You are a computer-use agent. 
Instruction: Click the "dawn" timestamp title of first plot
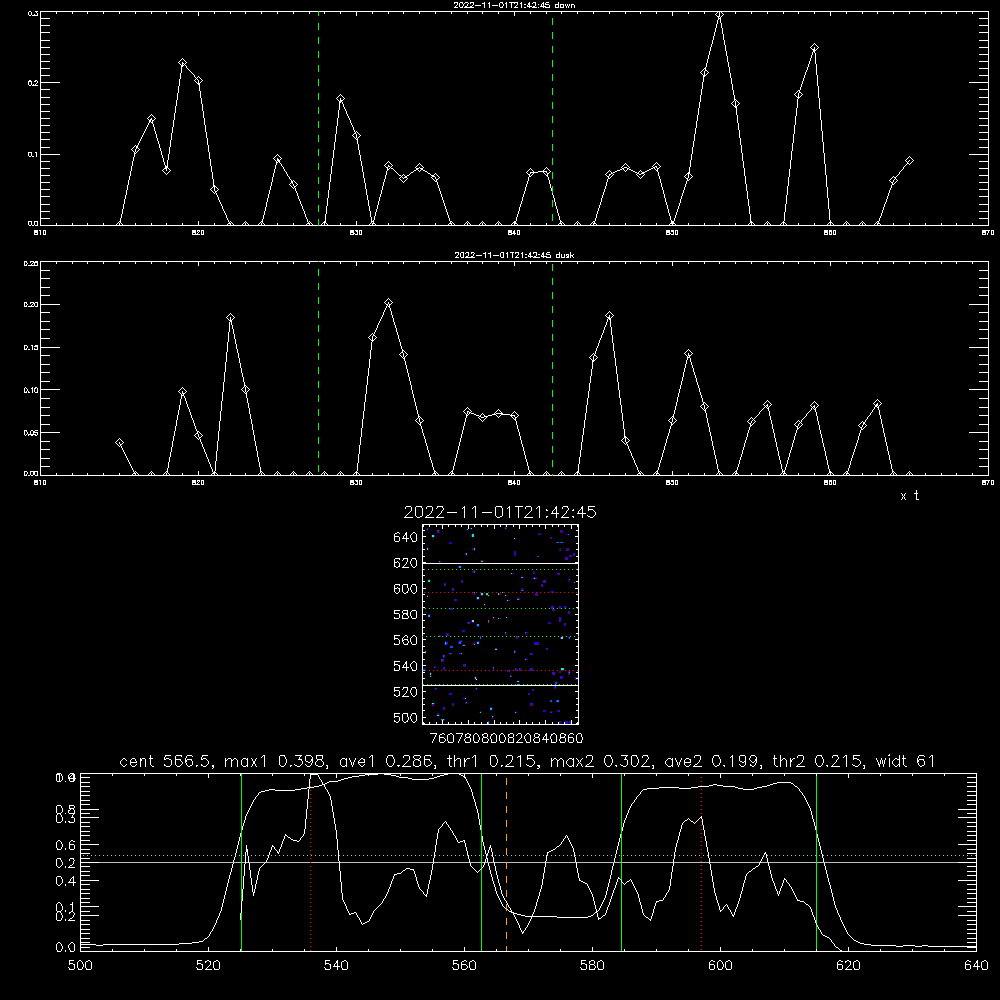pos(515,5)
